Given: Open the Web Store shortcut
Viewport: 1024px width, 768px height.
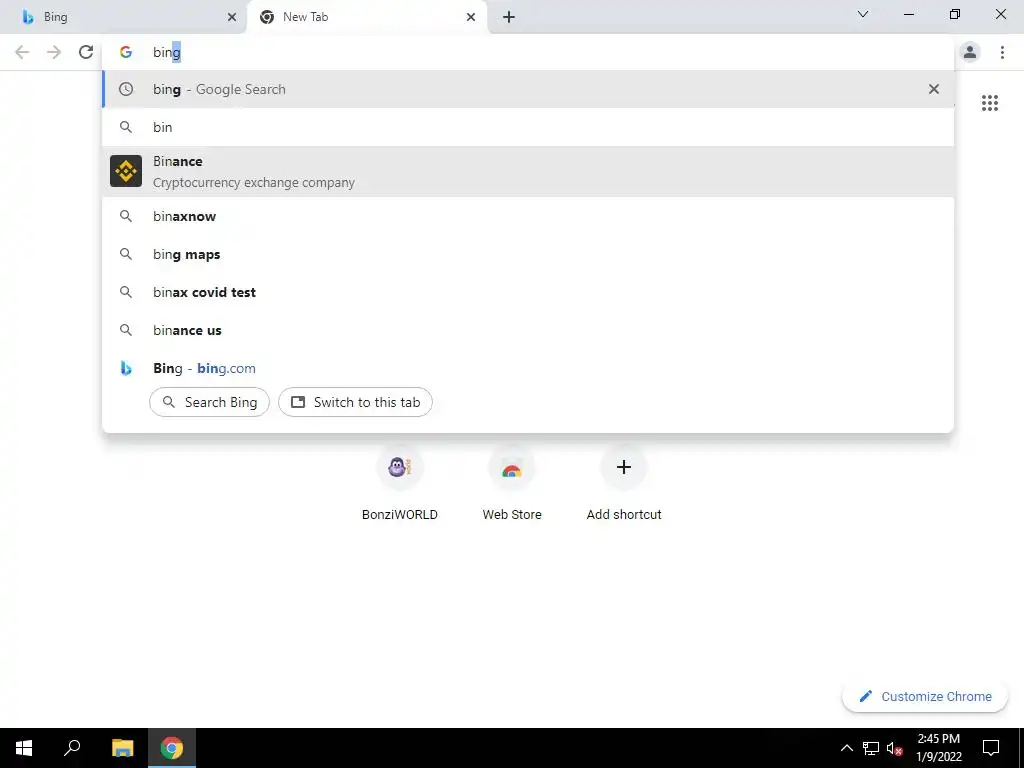Looking at the screenshot, I should coord(512,484).
